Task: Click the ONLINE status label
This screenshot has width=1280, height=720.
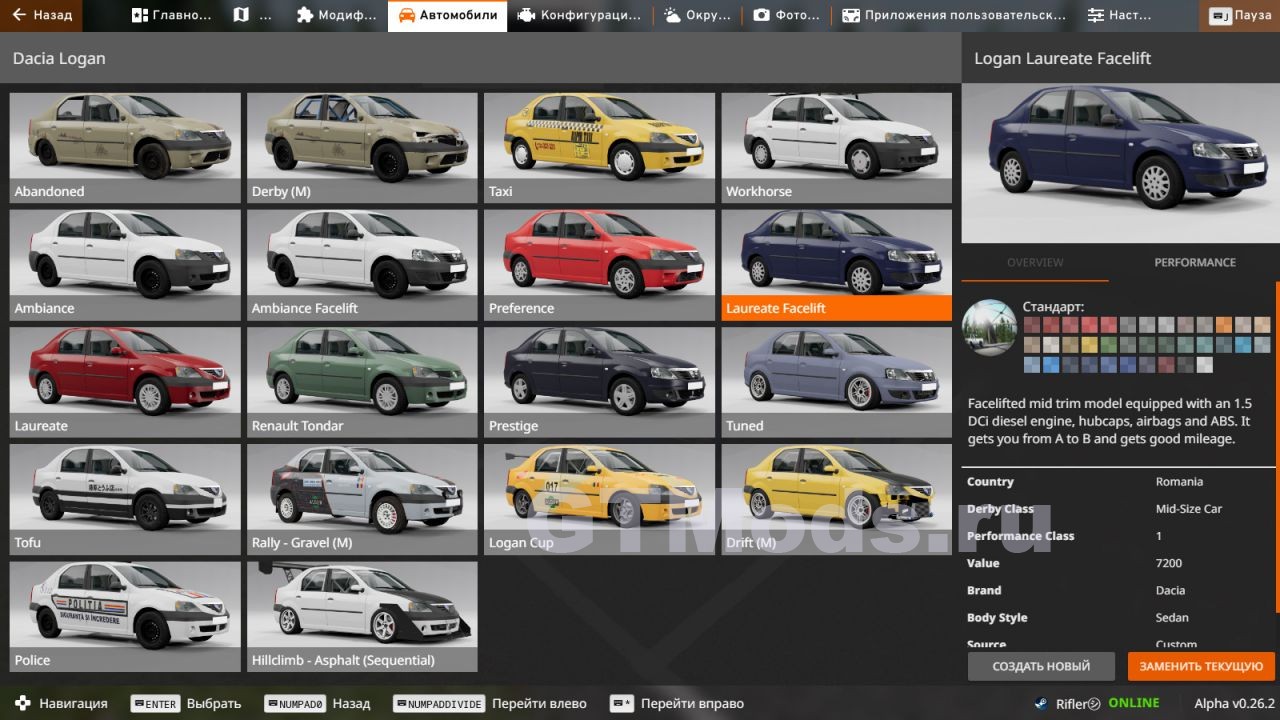Action: pyautogui.click(x=1134, y=703)
